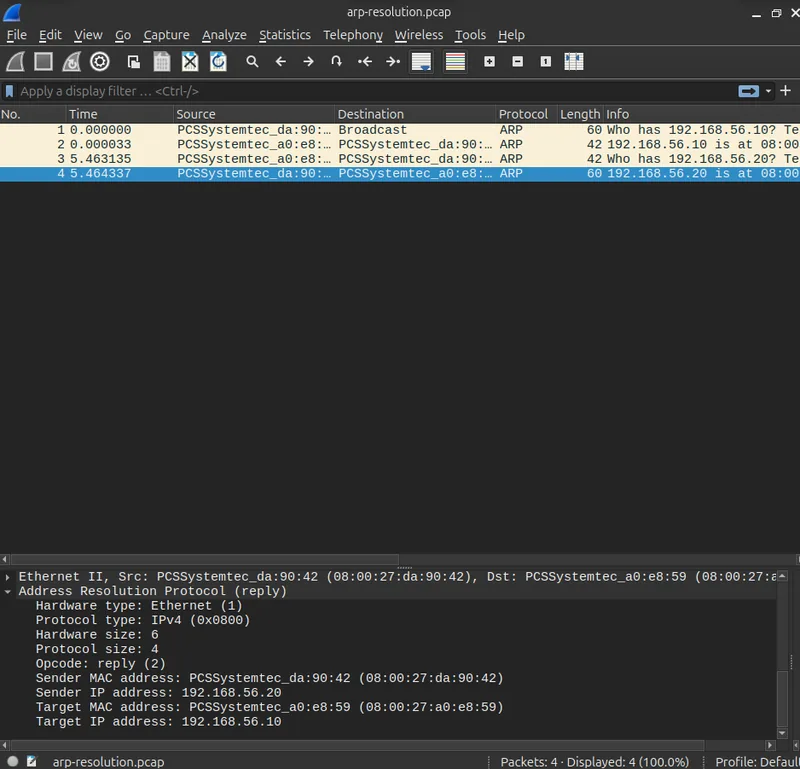This screenshot has height=769, width=800.
Task: Open the View menu
Action: (88, 35)
